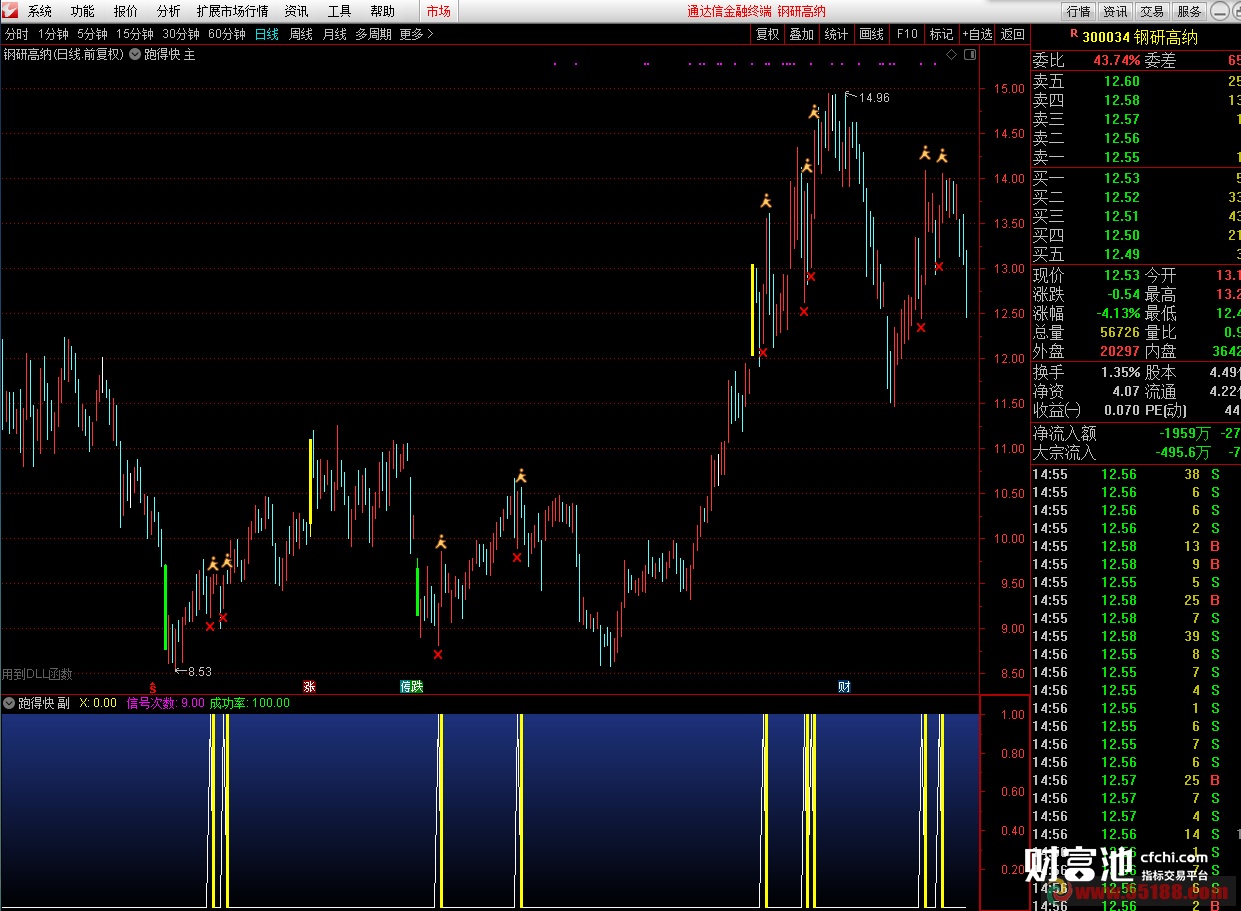Click the red R badge beside 300034
The height and width of the screenshot is (911, 1241).
coord(1073,36)
